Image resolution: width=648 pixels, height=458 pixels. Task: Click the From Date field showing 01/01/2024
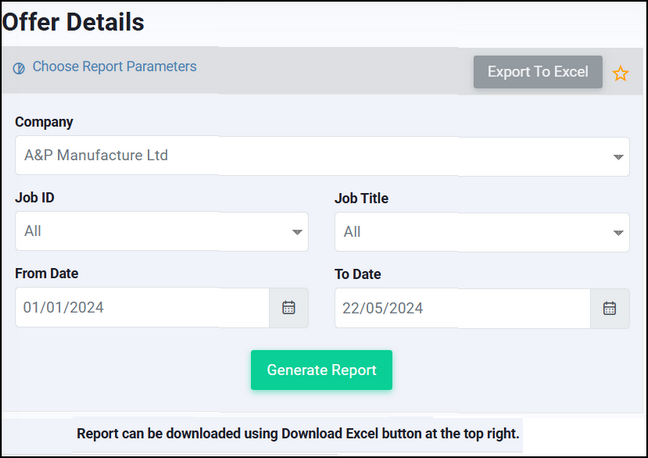143,308
